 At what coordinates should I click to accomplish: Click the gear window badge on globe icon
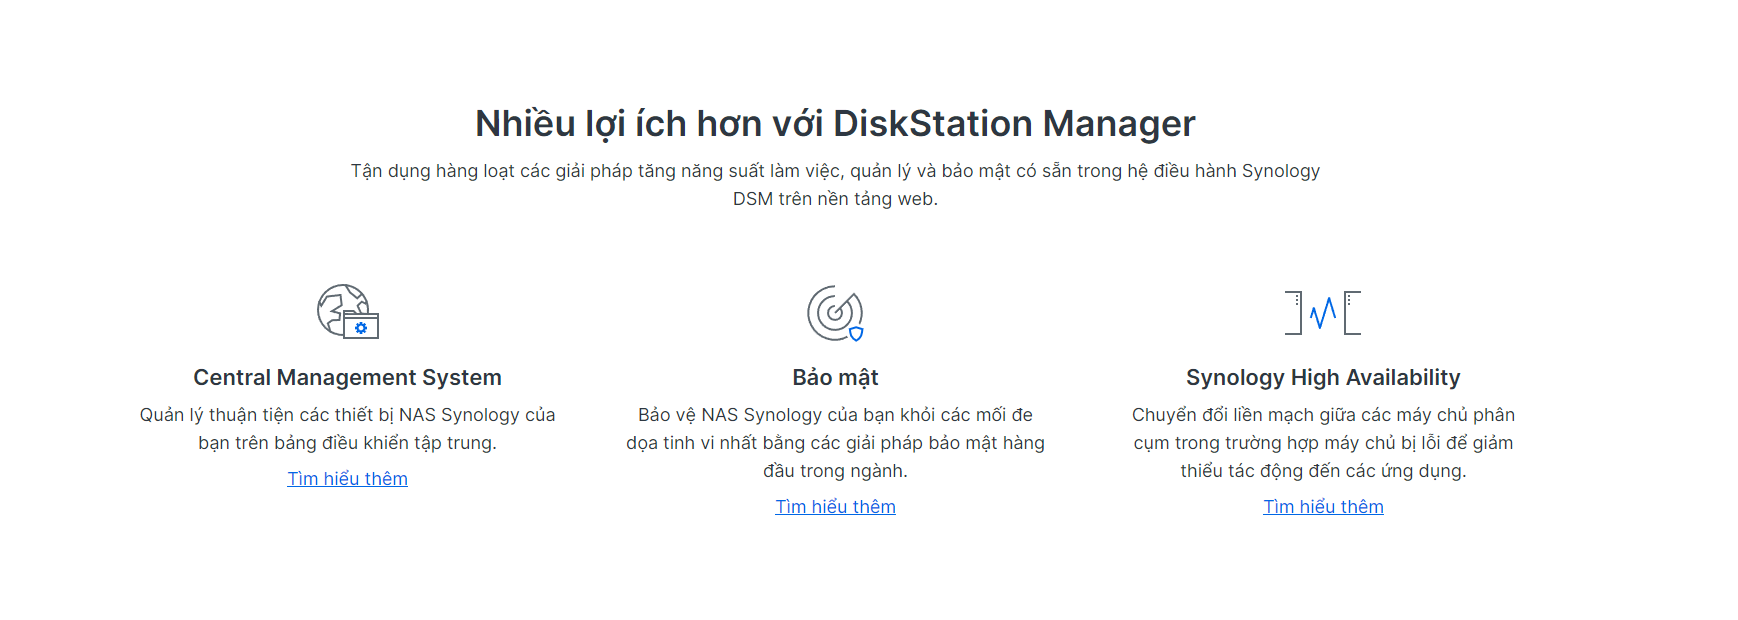pyautogui.click(x=361, y=327)
